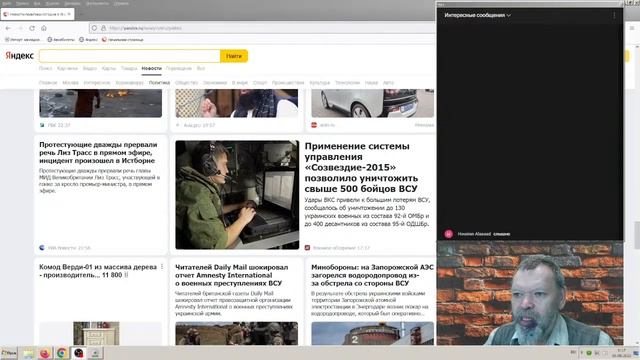Click the green tray icon in system tray

tap(589, 353)
